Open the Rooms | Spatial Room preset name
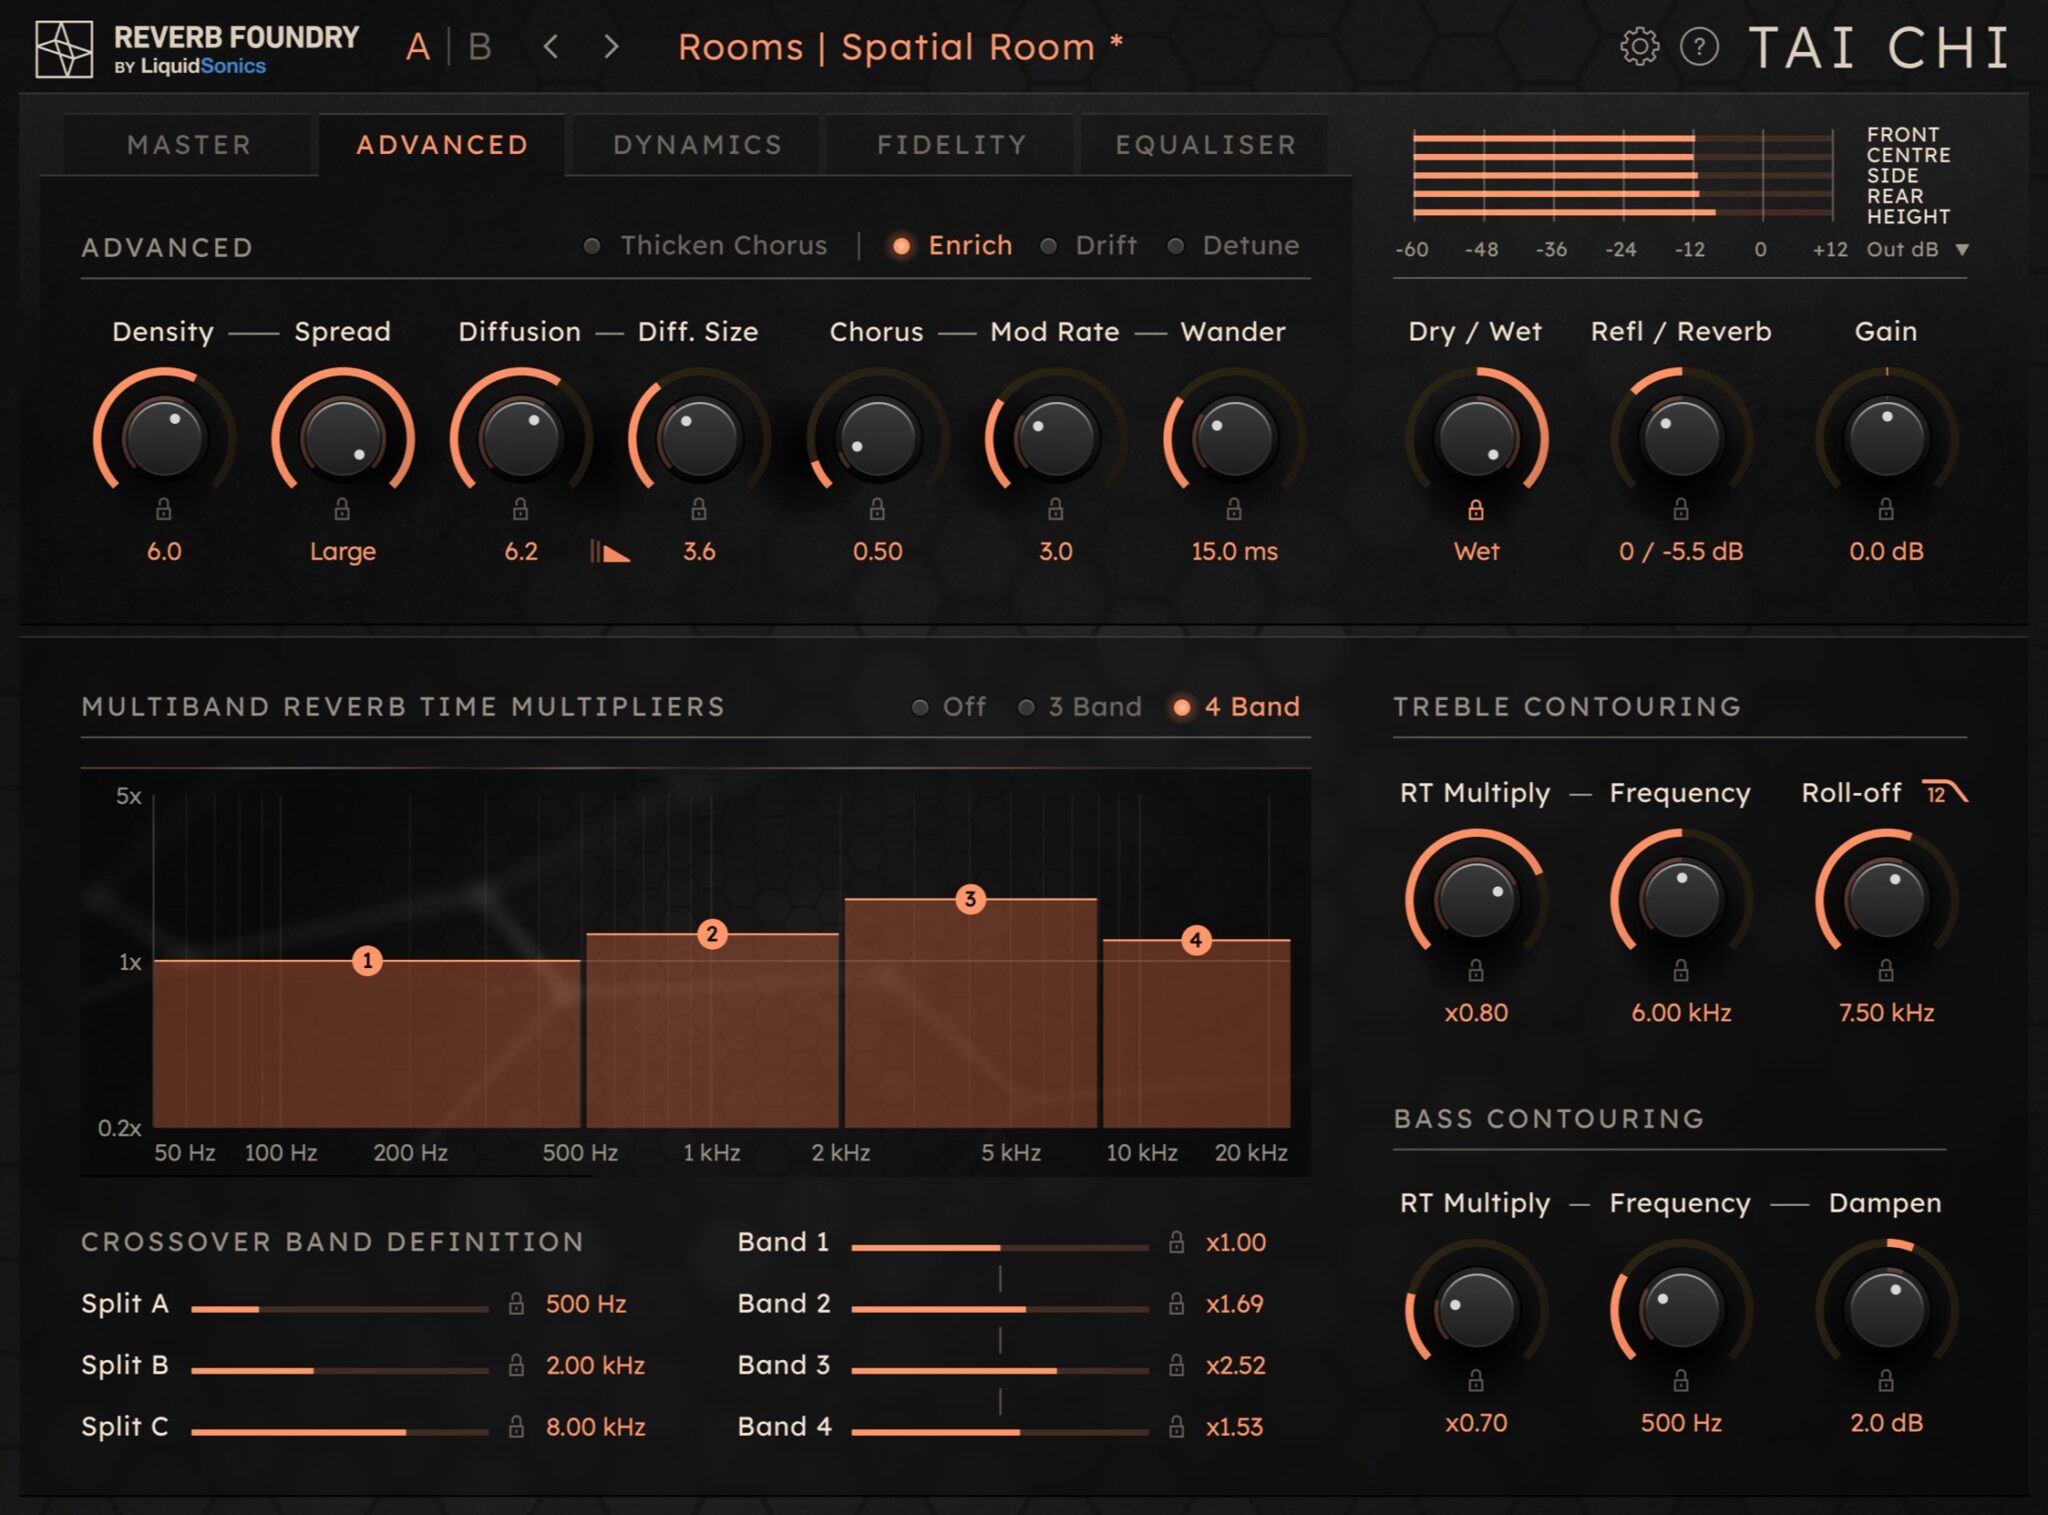The width and height of the screenshot is (2048, 1515). click(901, 46)
